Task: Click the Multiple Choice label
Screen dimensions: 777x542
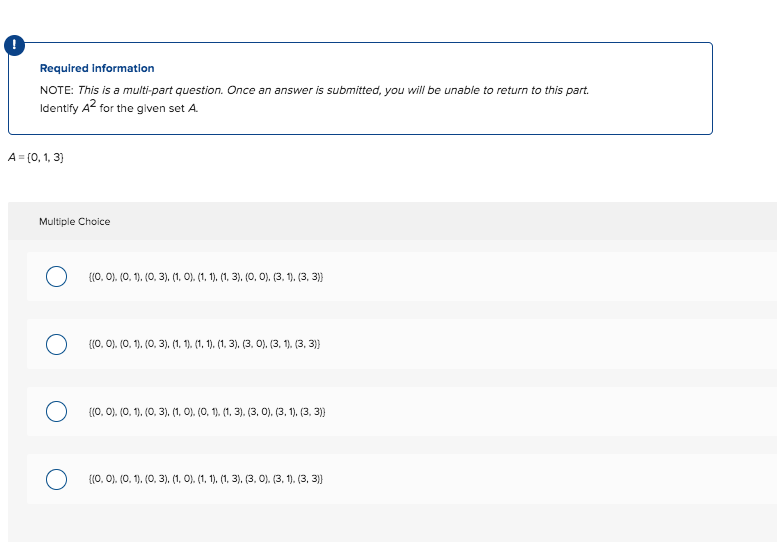Action: pos(75,221)
